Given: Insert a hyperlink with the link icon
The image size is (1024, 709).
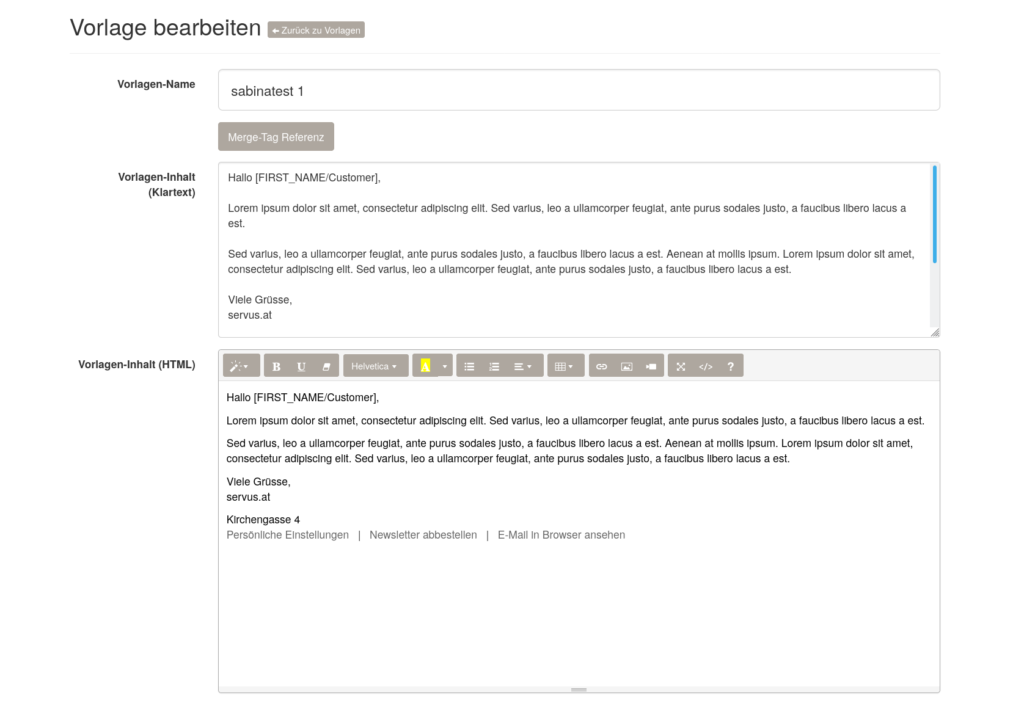Looking at the screenshot, I should coord(601,366).
